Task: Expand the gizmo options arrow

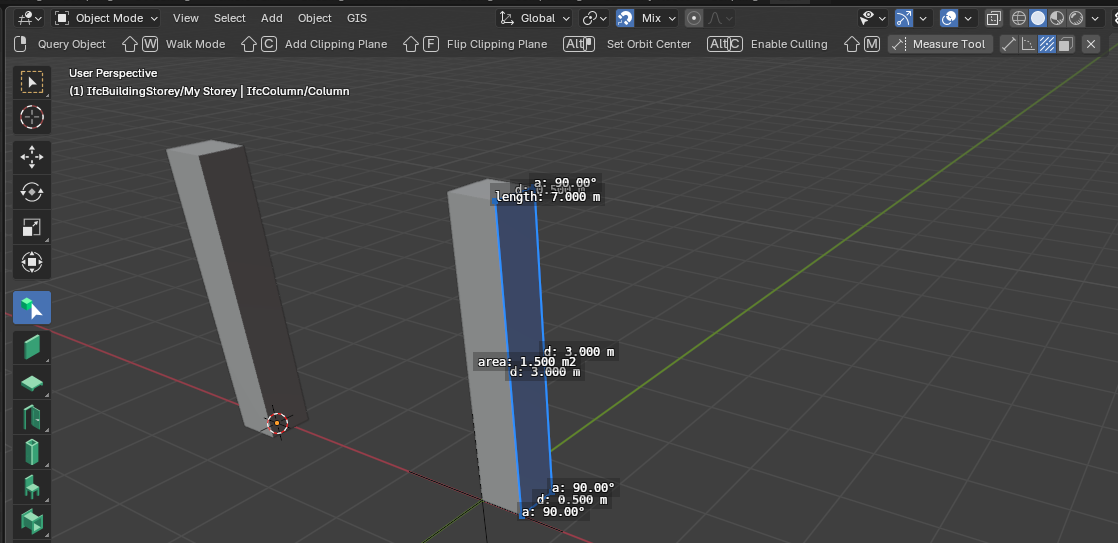Action: point(923,18)
